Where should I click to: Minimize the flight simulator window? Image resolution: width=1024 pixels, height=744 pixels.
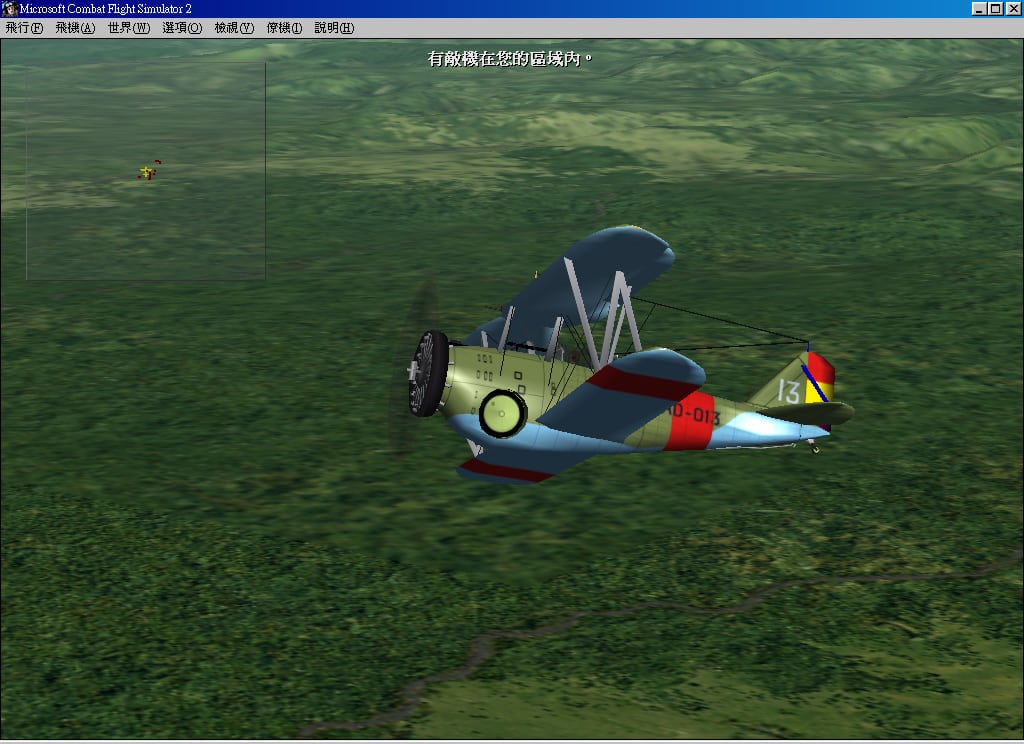(x=978, y=9)
